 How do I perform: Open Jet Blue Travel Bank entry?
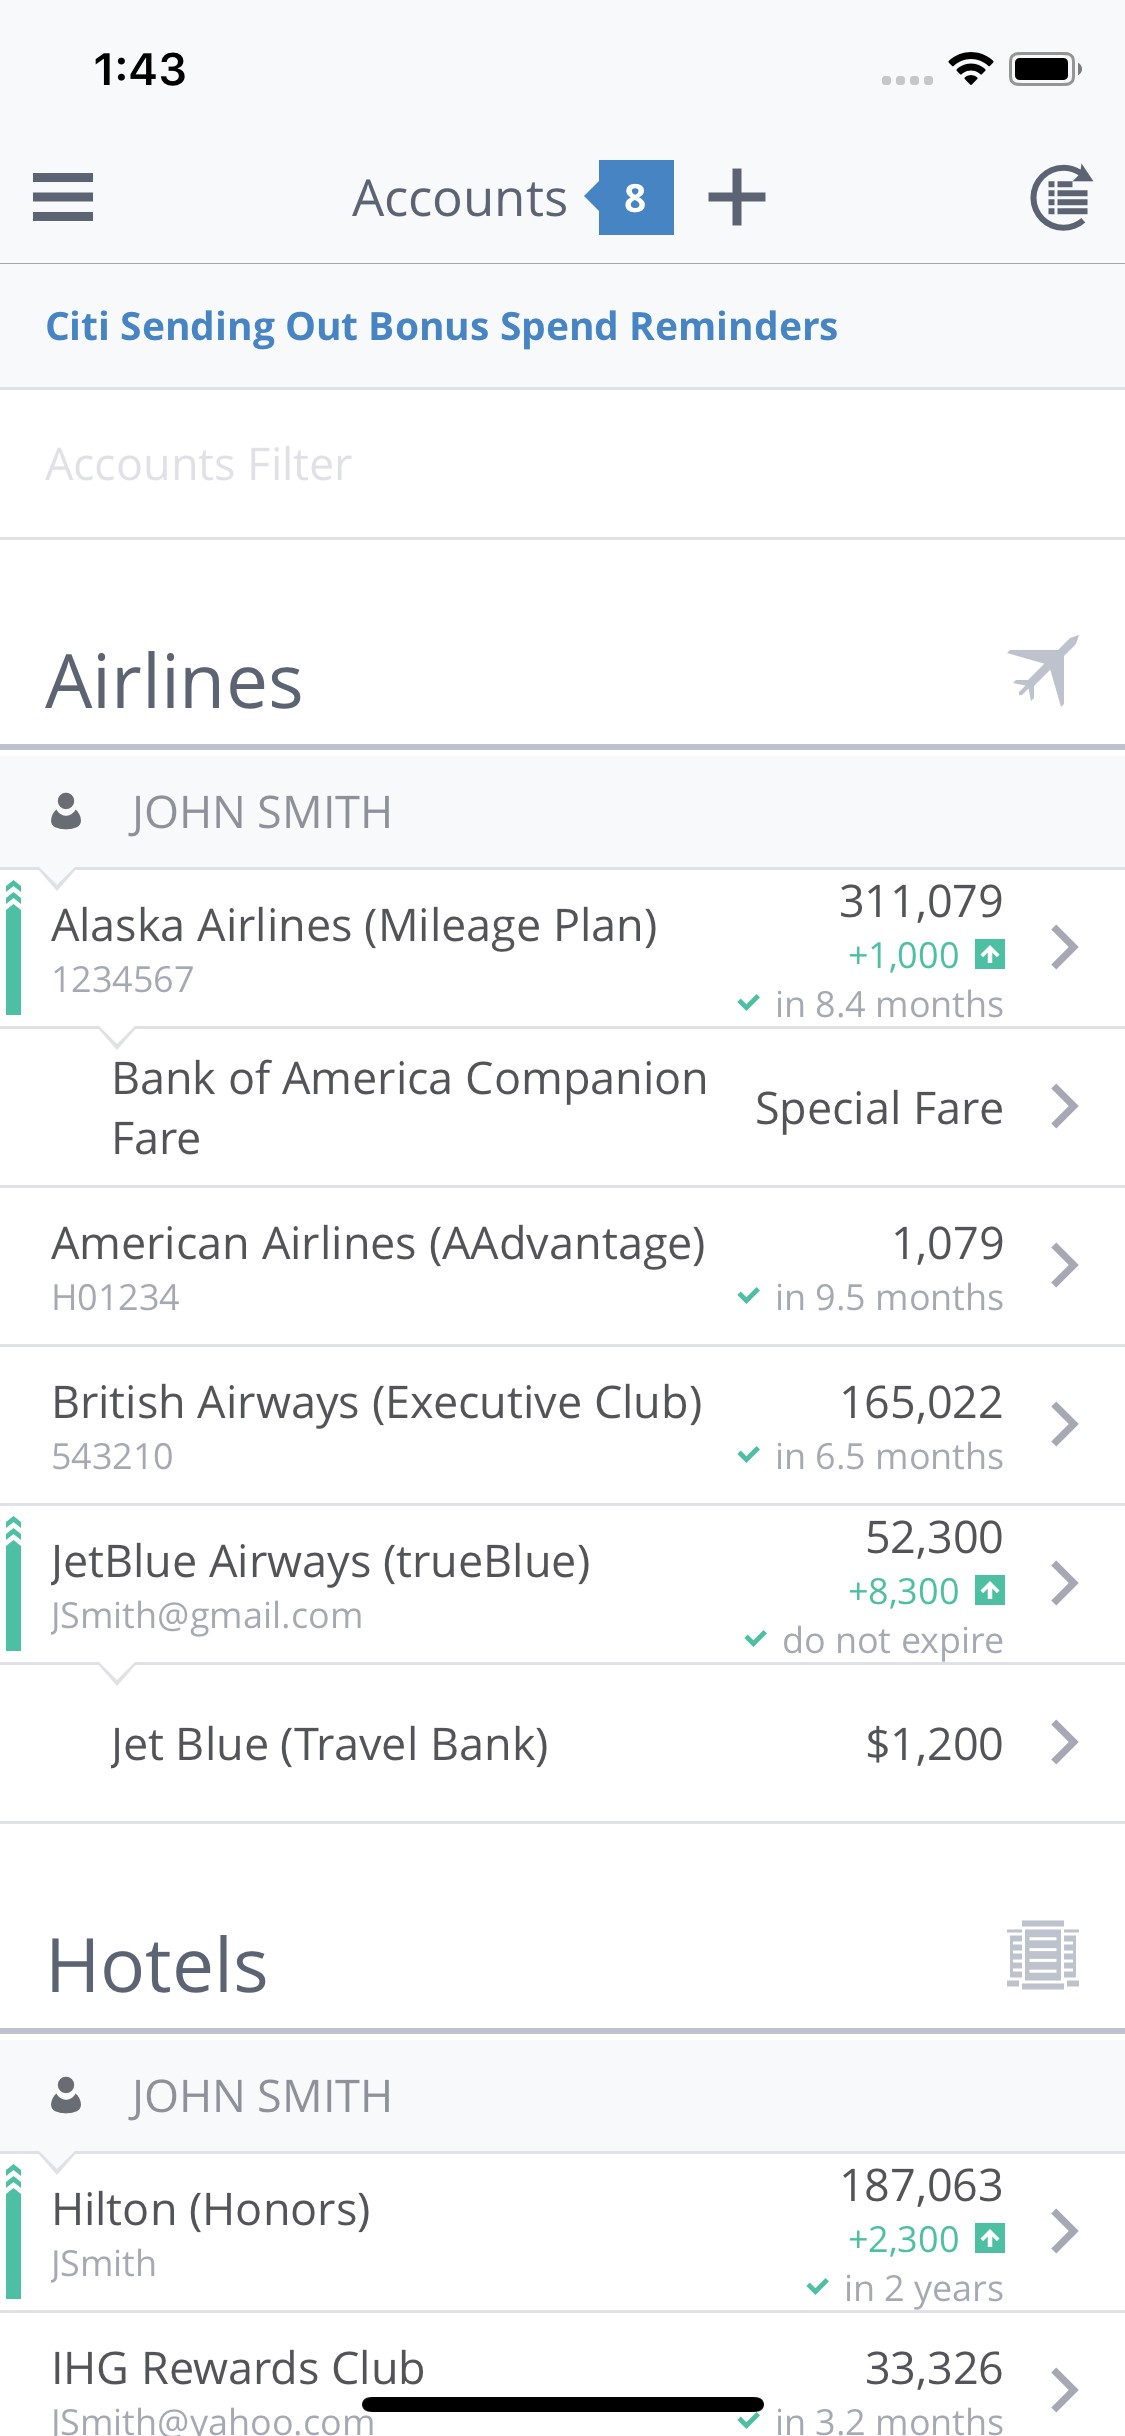(330, 1744)
